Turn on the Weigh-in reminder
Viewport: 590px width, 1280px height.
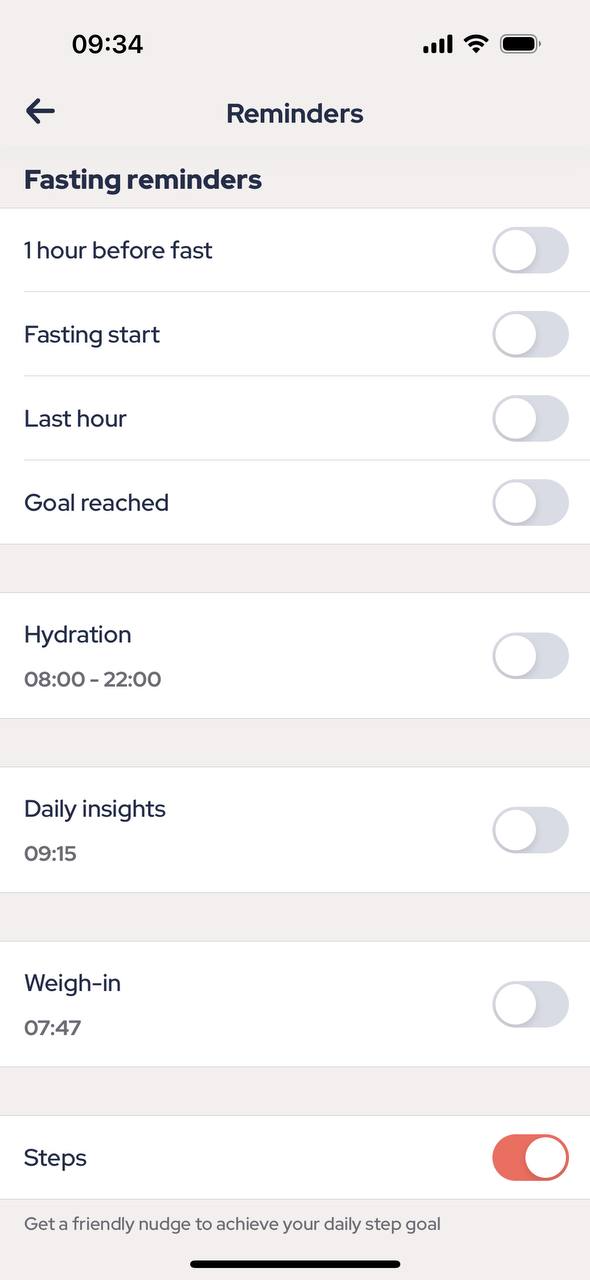[x=531, y=1004]
